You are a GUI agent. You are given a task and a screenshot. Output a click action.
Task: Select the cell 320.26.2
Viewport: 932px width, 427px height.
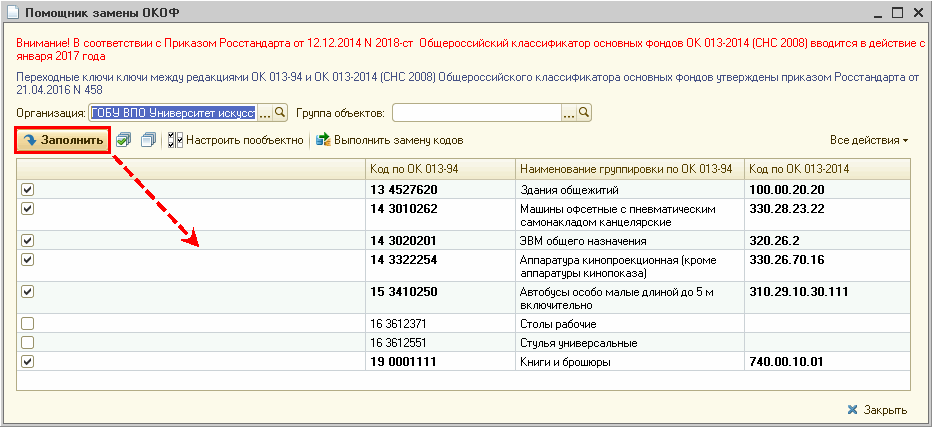pyautogui.click(x=827, y=240)
